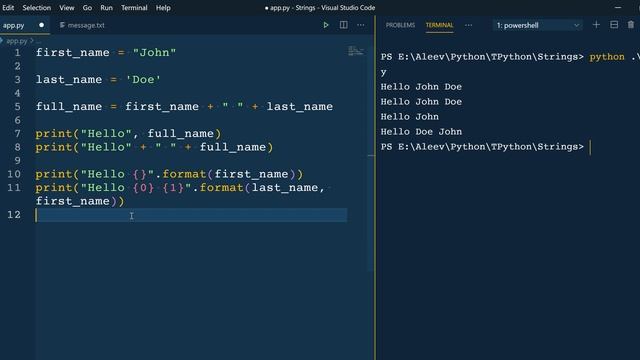Click the 'Doe' string on line 3
The height and width of the screenshot is (360, 640).
coord(143,80)
